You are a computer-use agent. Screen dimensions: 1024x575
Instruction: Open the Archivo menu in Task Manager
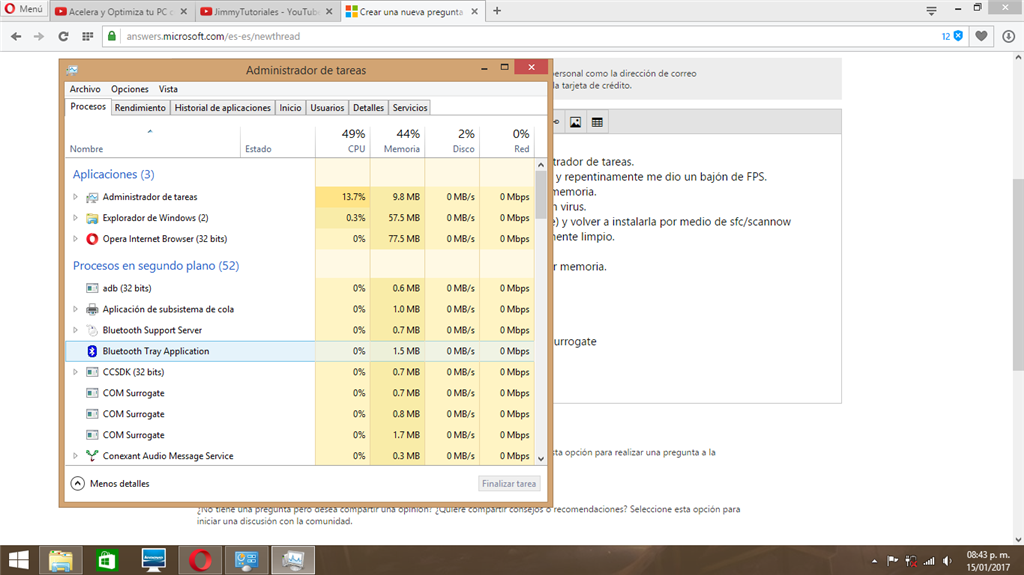(85, 89)
